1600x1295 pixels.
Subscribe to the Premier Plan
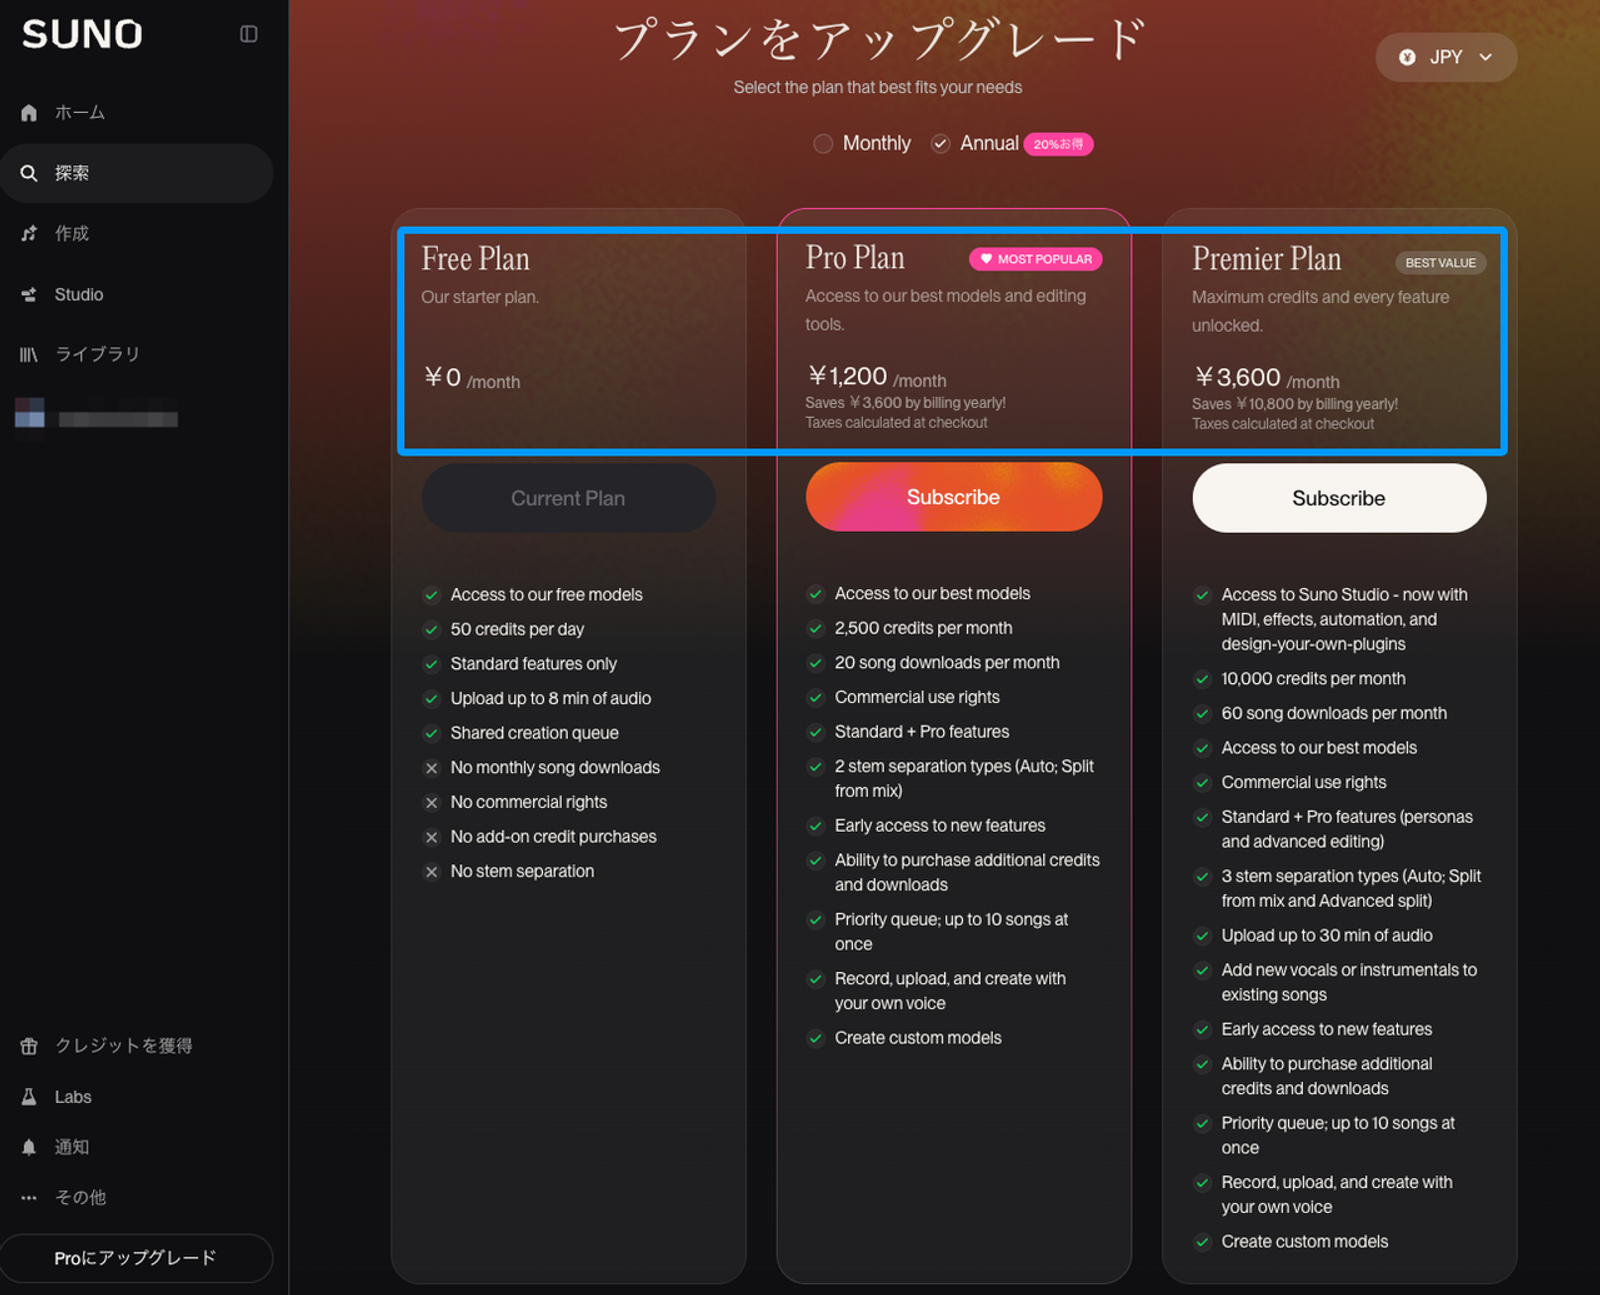1339,498
